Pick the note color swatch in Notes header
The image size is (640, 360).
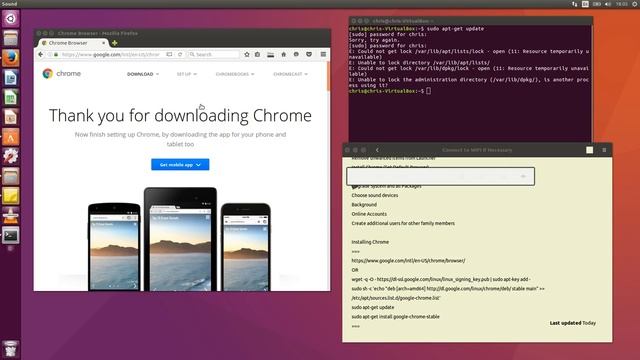coord(589,150)
